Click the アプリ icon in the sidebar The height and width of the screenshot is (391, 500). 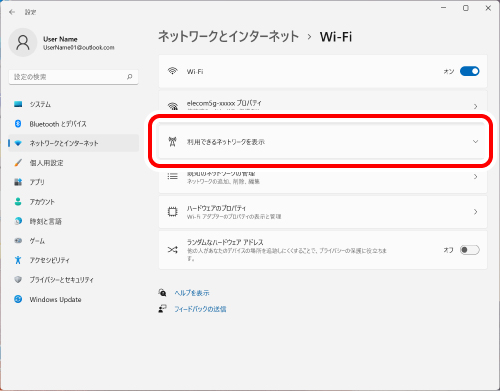point(18,182)
